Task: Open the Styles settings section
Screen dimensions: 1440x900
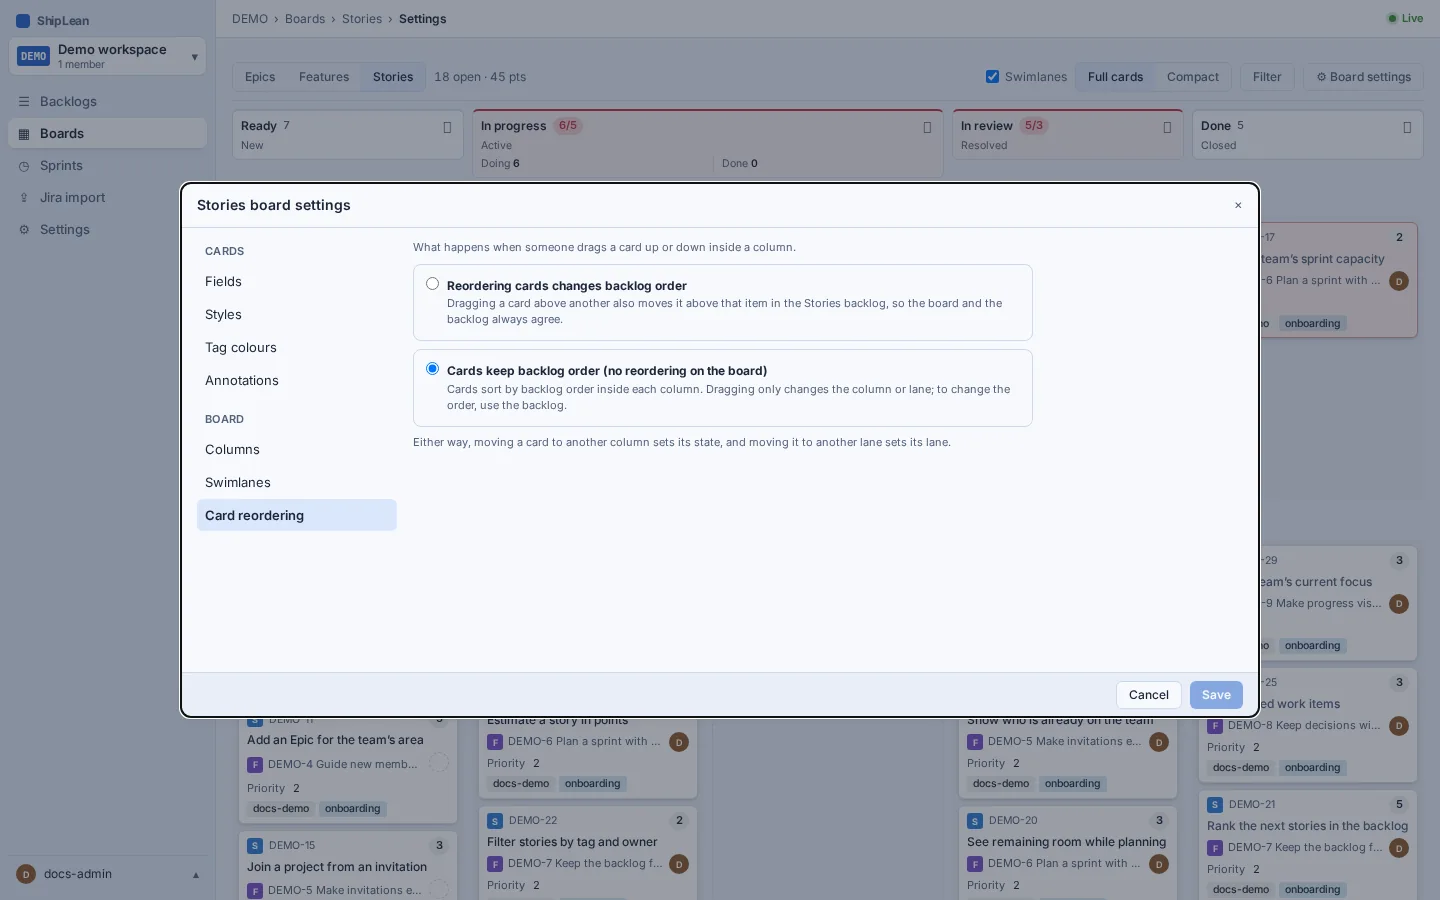Action: [x=296, y=315]
